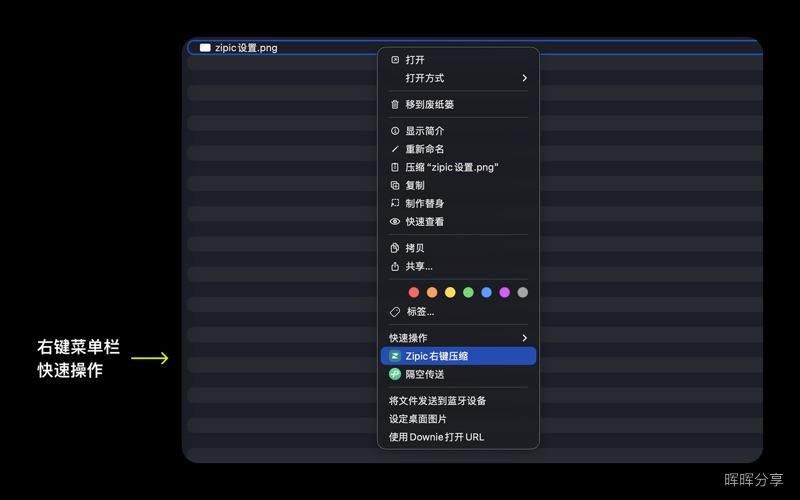Viewport: 800px width, 500px height.
Task: Click the pencil icon beside 重新命名
Action: (x=395, y=149)
